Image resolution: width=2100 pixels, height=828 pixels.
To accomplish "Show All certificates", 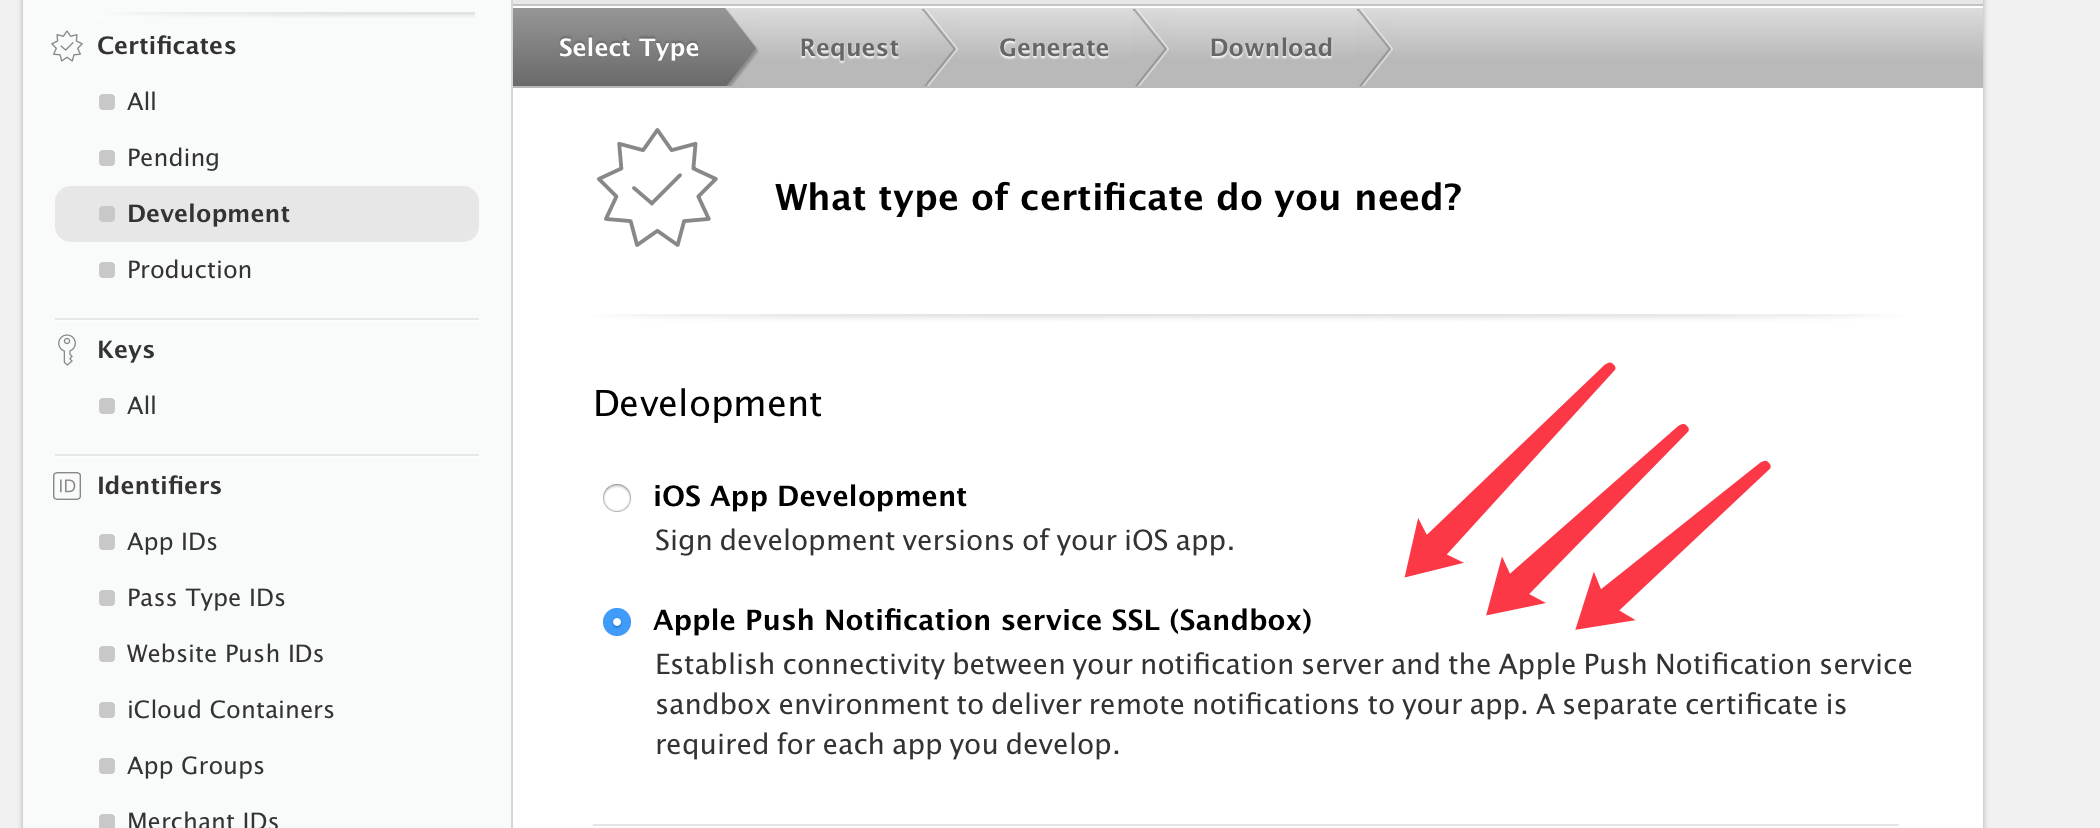I will (141, 102).
